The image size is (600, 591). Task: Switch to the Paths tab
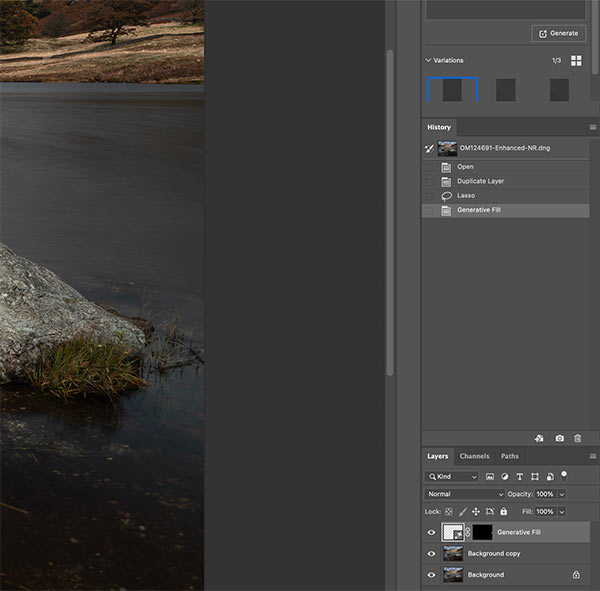point(510,456)
